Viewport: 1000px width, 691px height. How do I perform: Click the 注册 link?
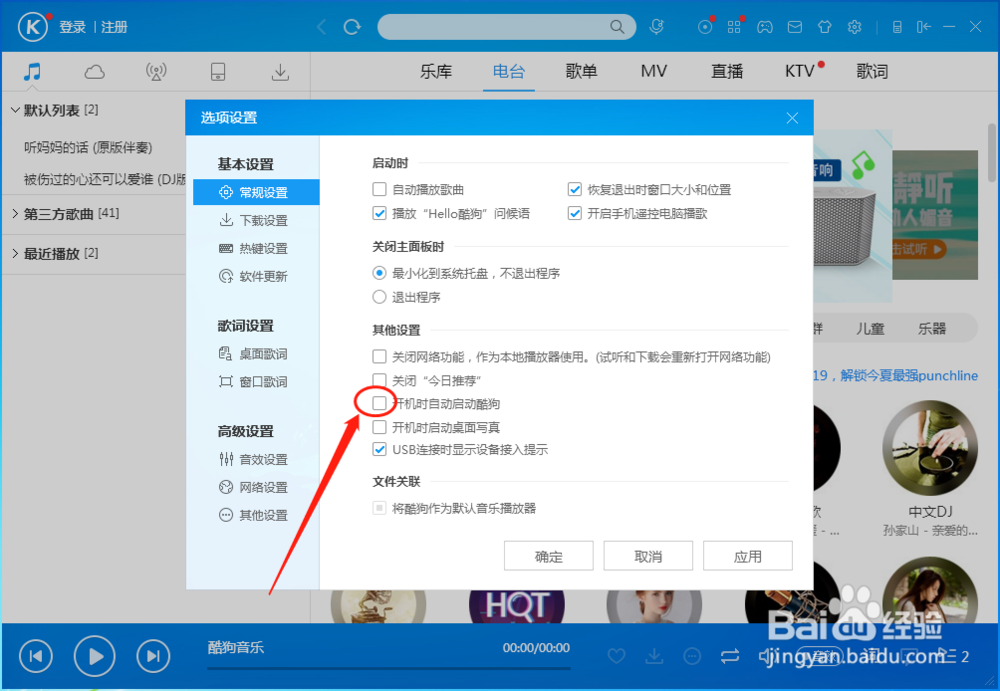pyautogui.click(x=114, y=27)
